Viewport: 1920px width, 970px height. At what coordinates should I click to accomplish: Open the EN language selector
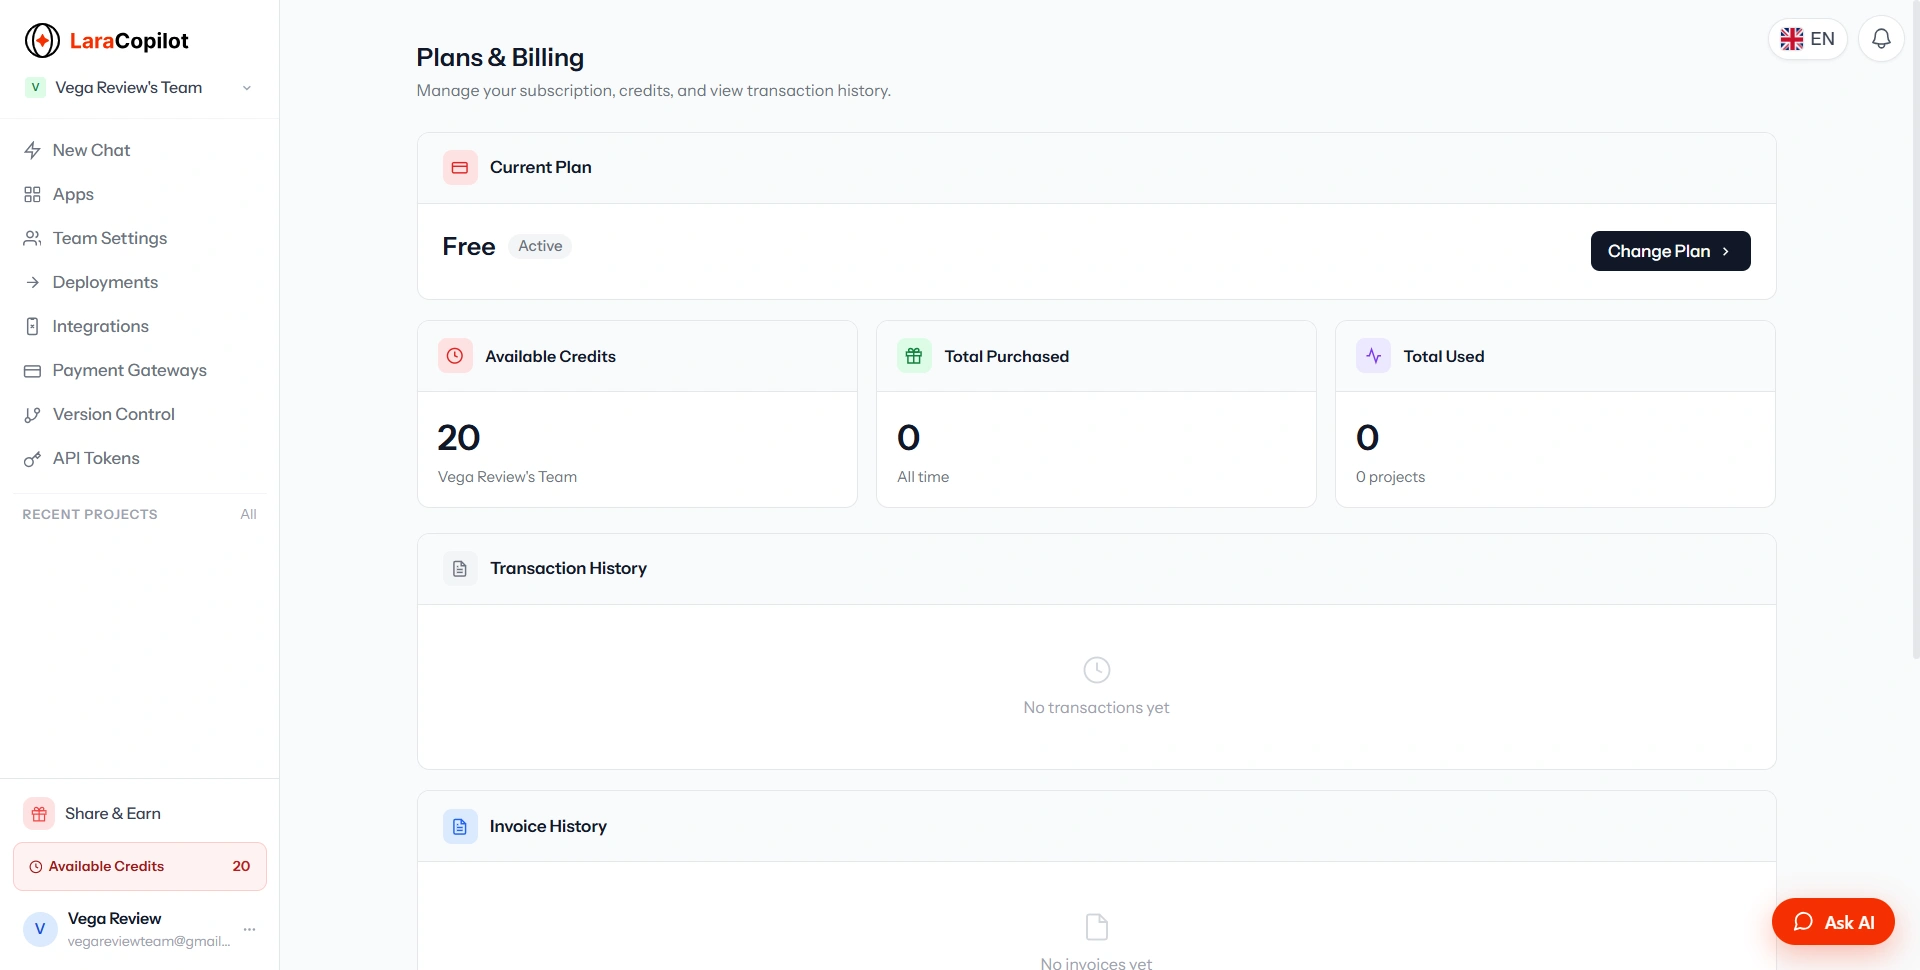[x=1808, y=39]
